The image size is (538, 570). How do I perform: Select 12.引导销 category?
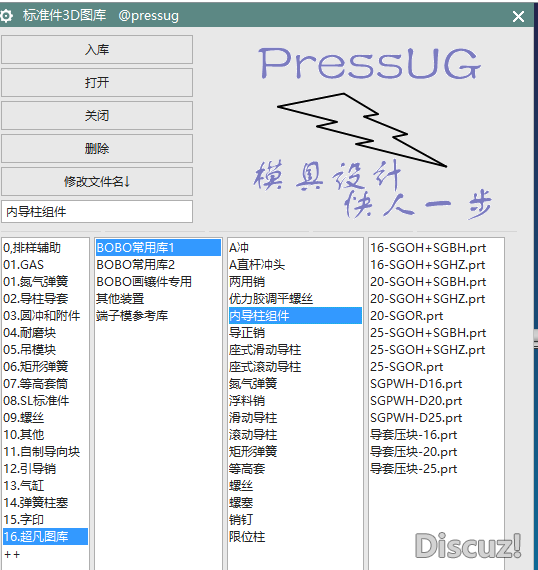(45, 469)
